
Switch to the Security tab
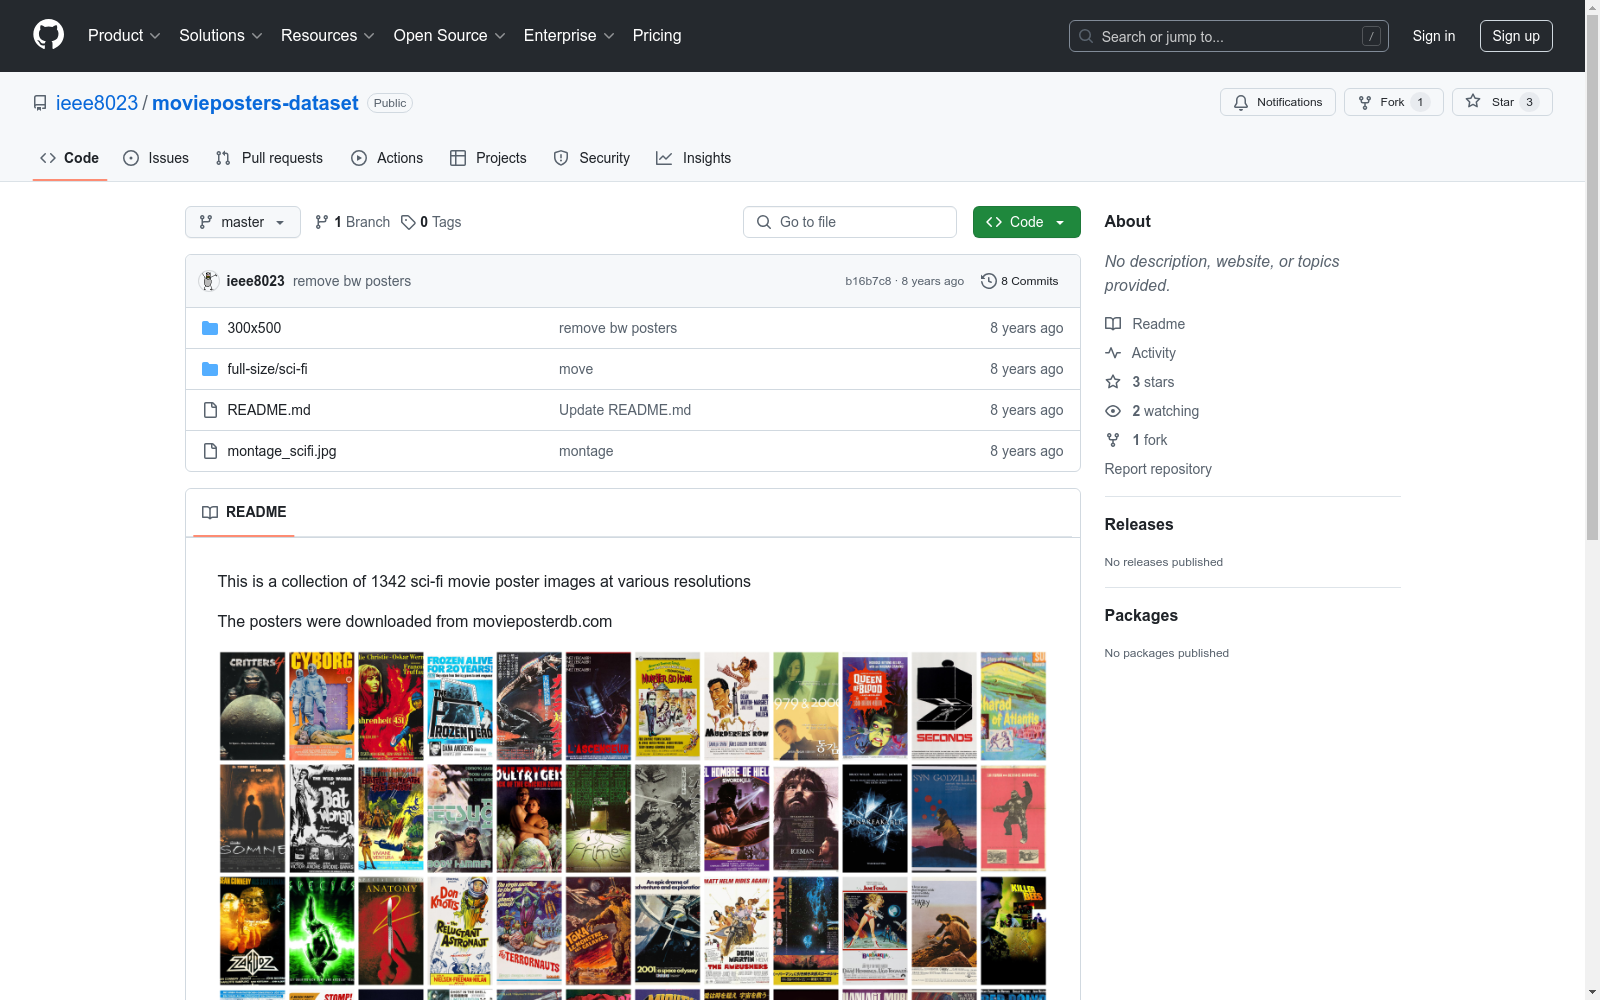[x=592, y=158]
